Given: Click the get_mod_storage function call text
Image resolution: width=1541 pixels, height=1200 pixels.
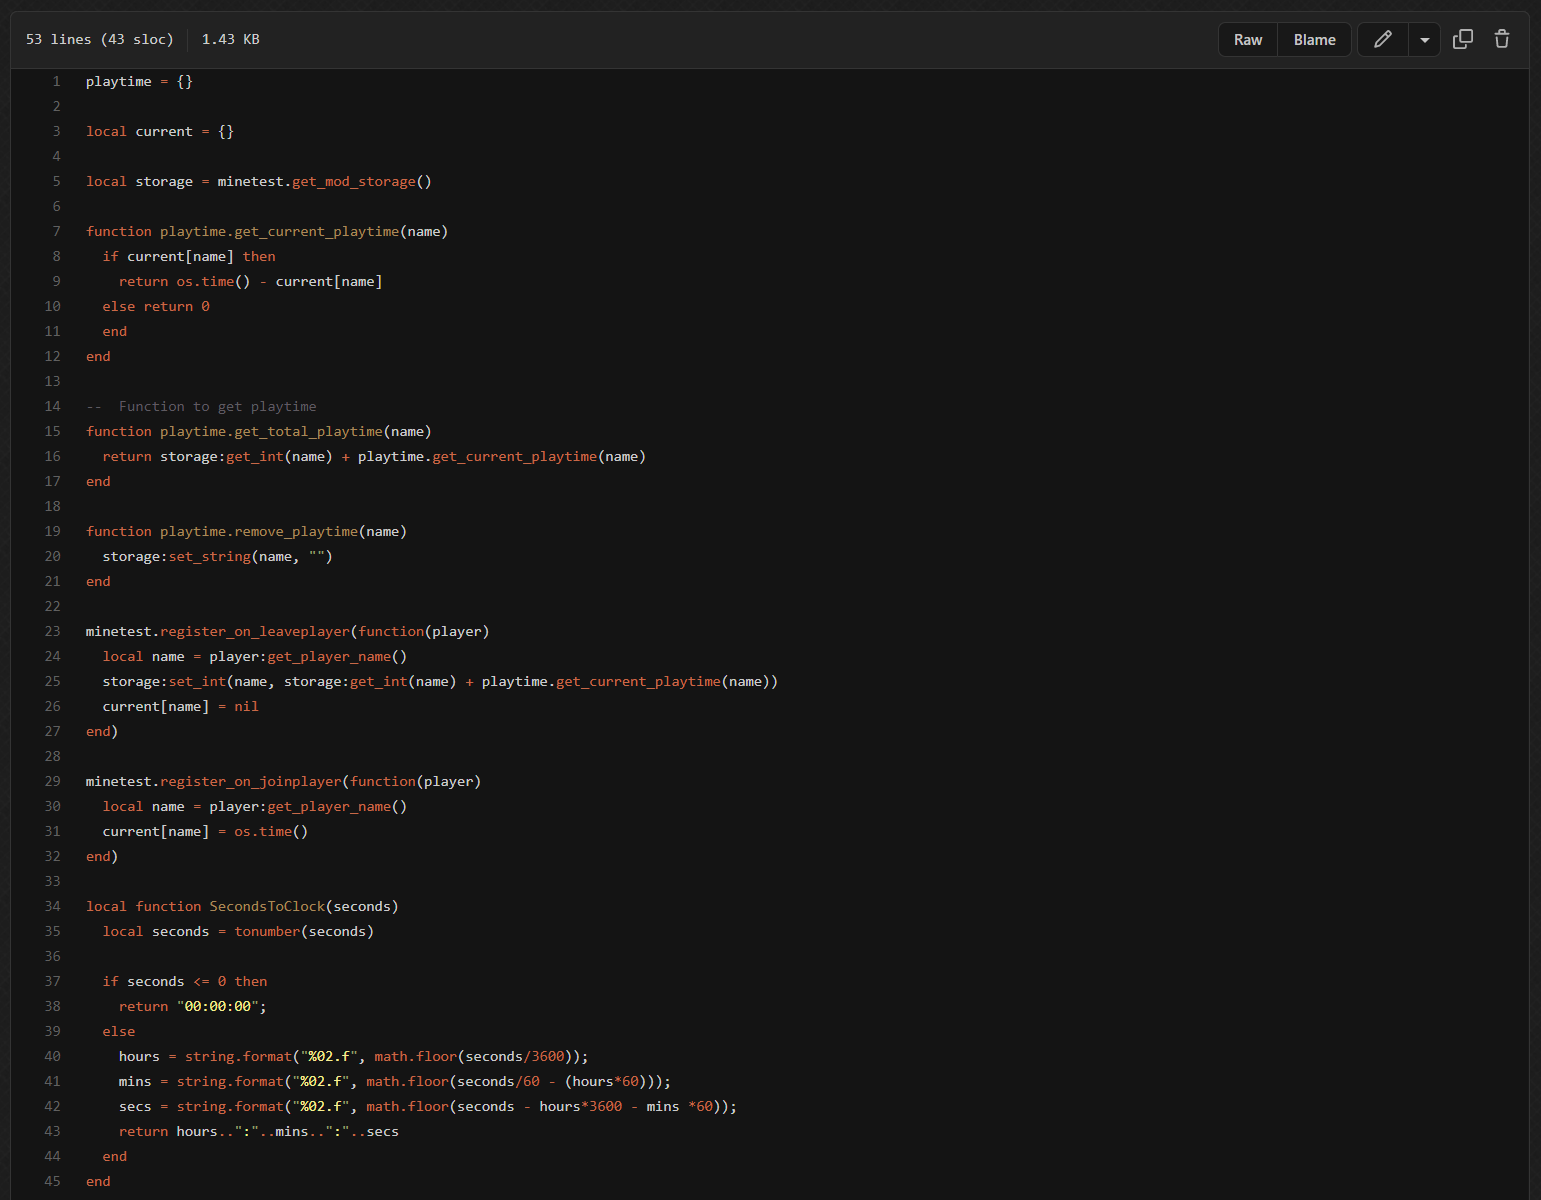Looking at the screenshot, I should pyautogui.click(x=353, y=182).
